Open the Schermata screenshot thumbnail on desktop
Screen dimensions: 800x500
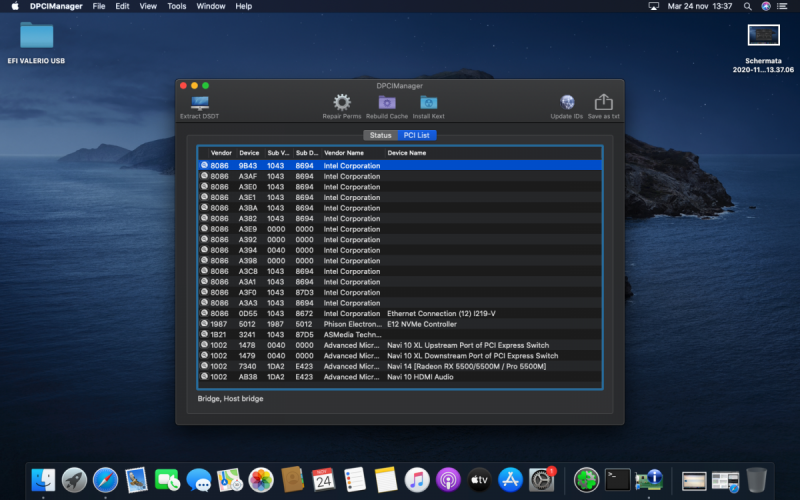point(763,36)
